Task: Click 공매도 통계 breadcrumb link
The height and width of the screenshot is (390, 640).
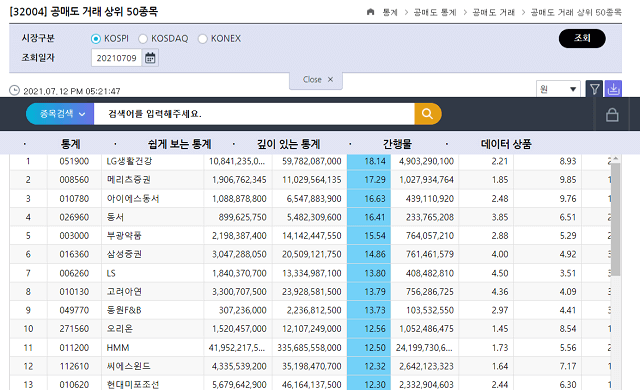Action: (x=435, y=12)
